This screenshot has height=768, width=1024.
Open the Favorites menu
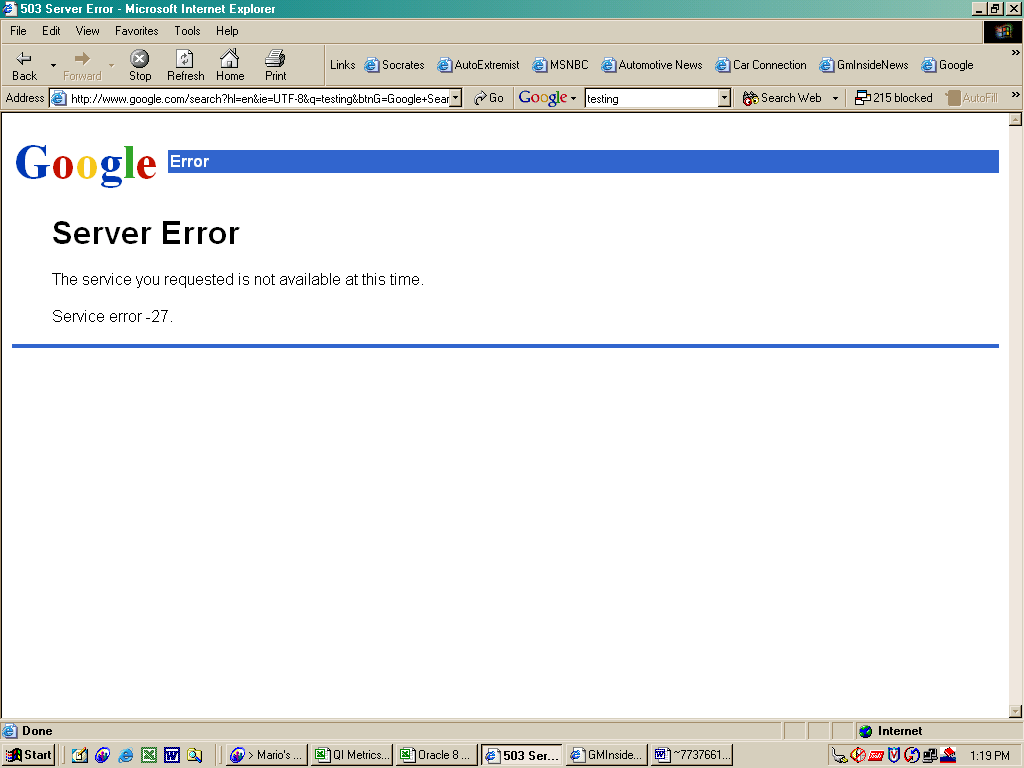pyautogui.click(x=136, y=31)
